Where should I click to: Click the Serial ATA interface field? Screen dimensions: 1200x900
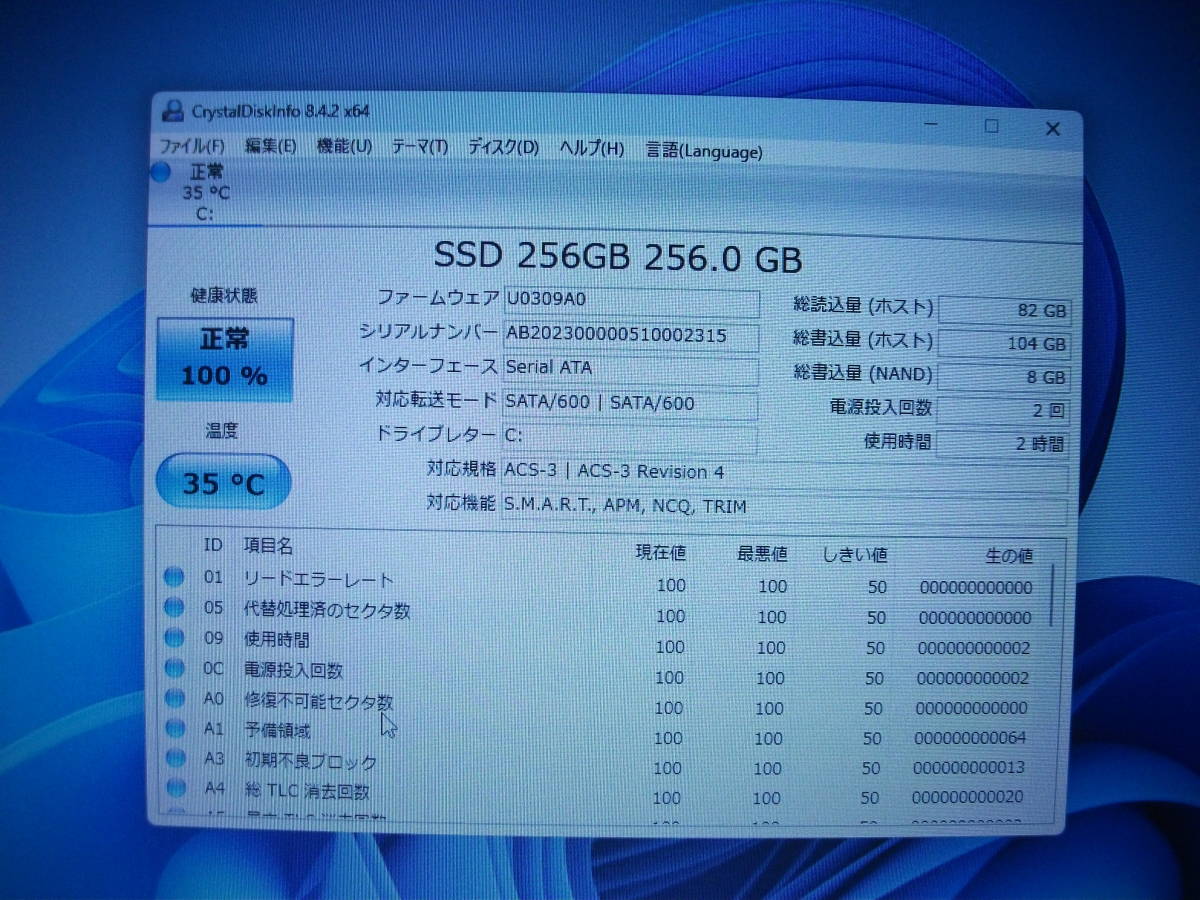point(631,369)
